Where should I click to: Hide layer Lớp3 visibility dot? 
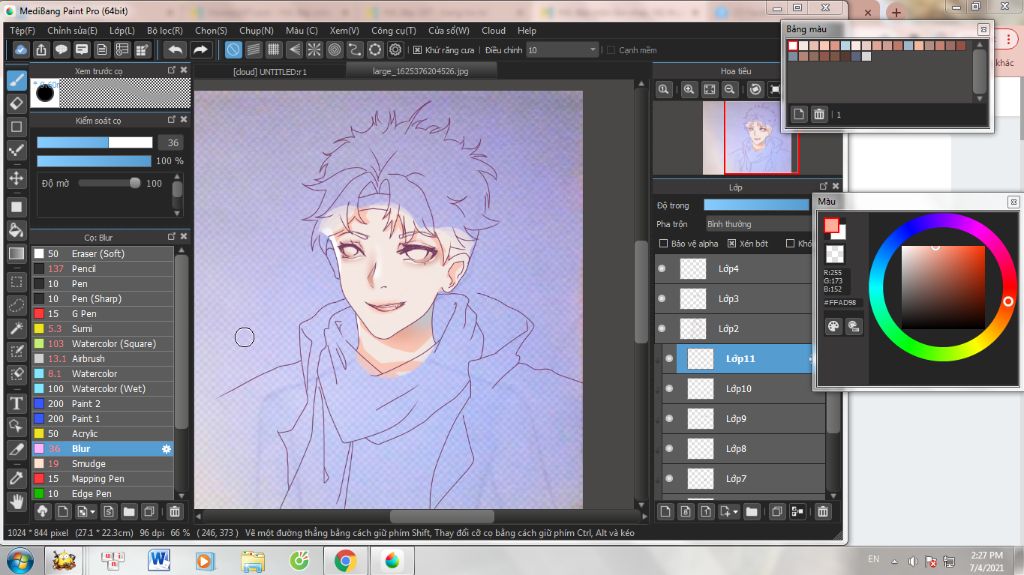[x=662, y=299]
